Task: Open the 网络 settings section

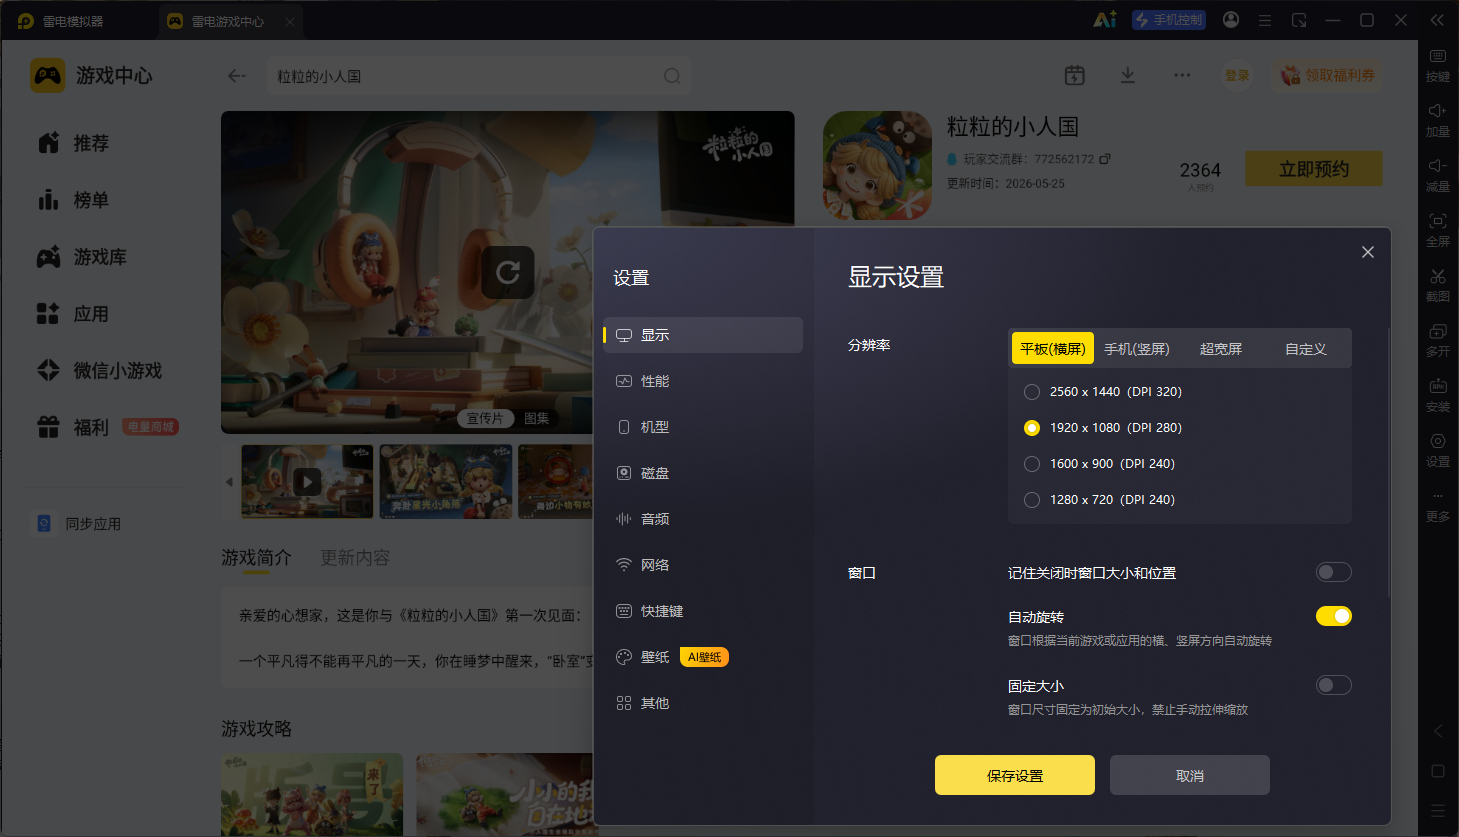Action: tap(703, 565)
